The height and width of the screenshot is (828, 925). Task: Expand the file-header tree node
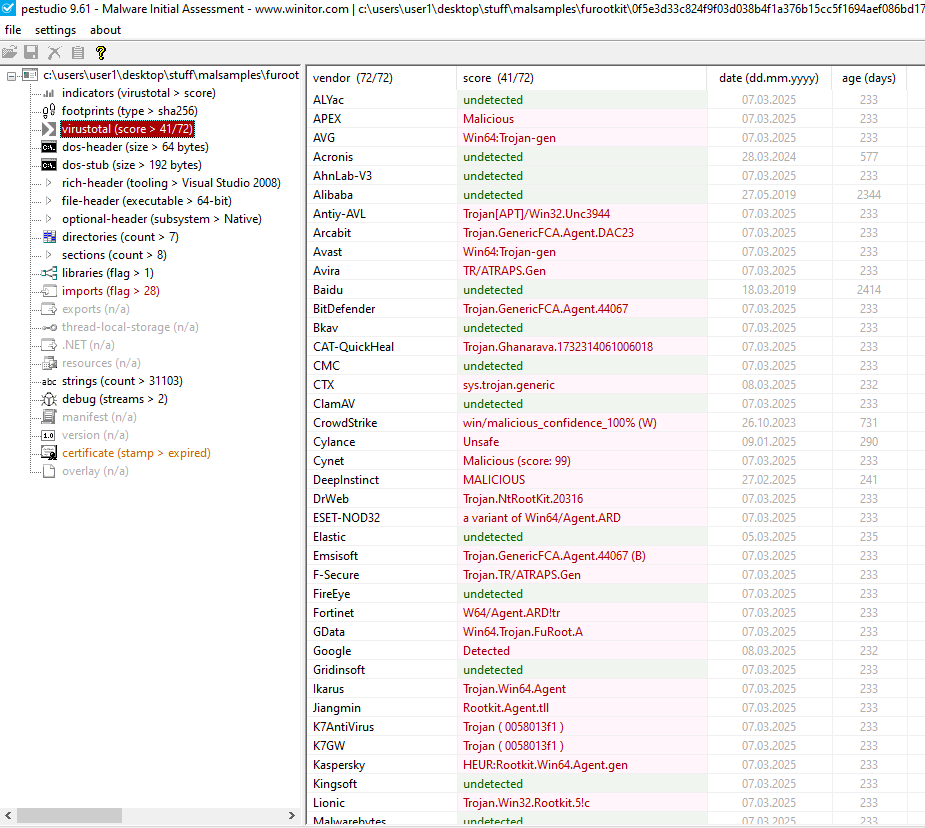[x=48, y=201]
